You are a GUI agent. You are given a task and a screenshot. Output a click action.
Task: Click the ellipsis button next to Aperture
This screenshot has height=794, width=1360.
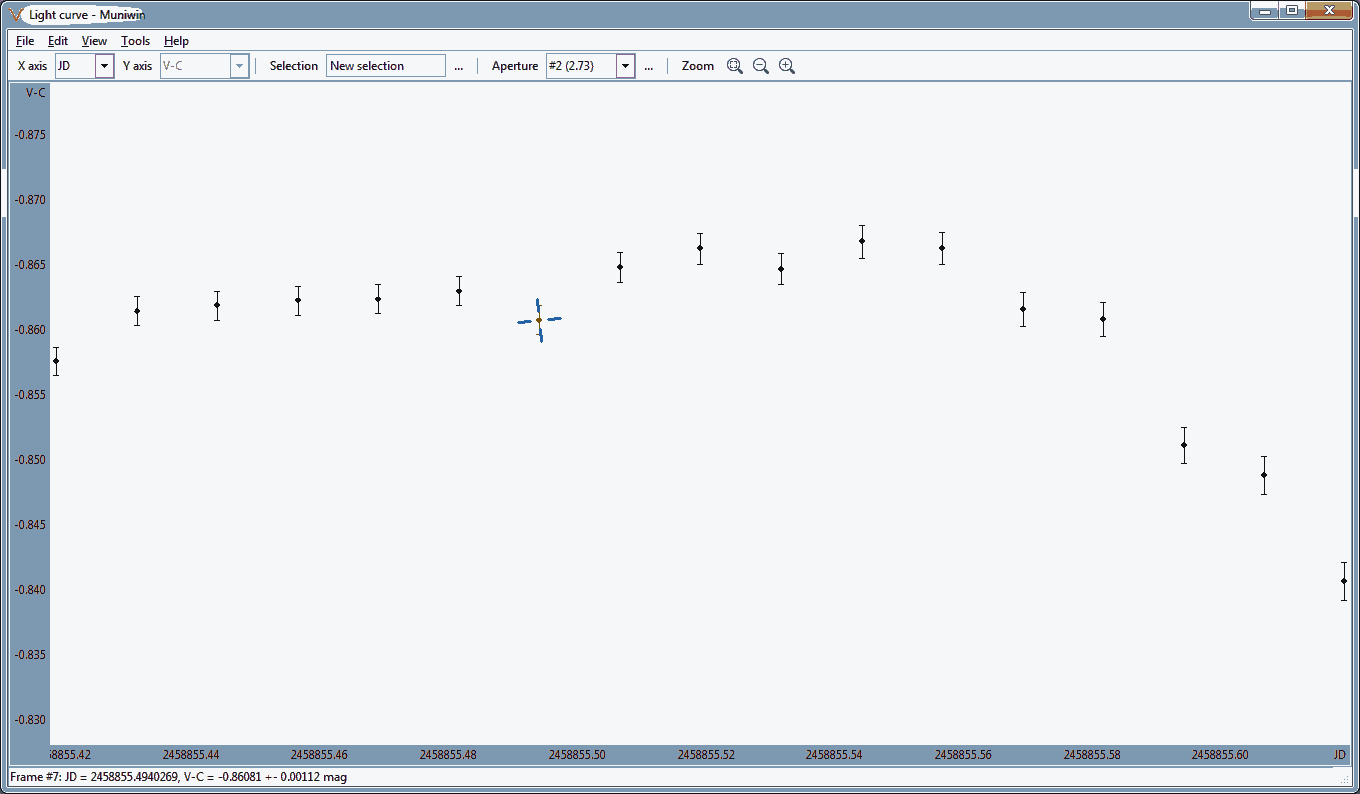pos(648,66)
